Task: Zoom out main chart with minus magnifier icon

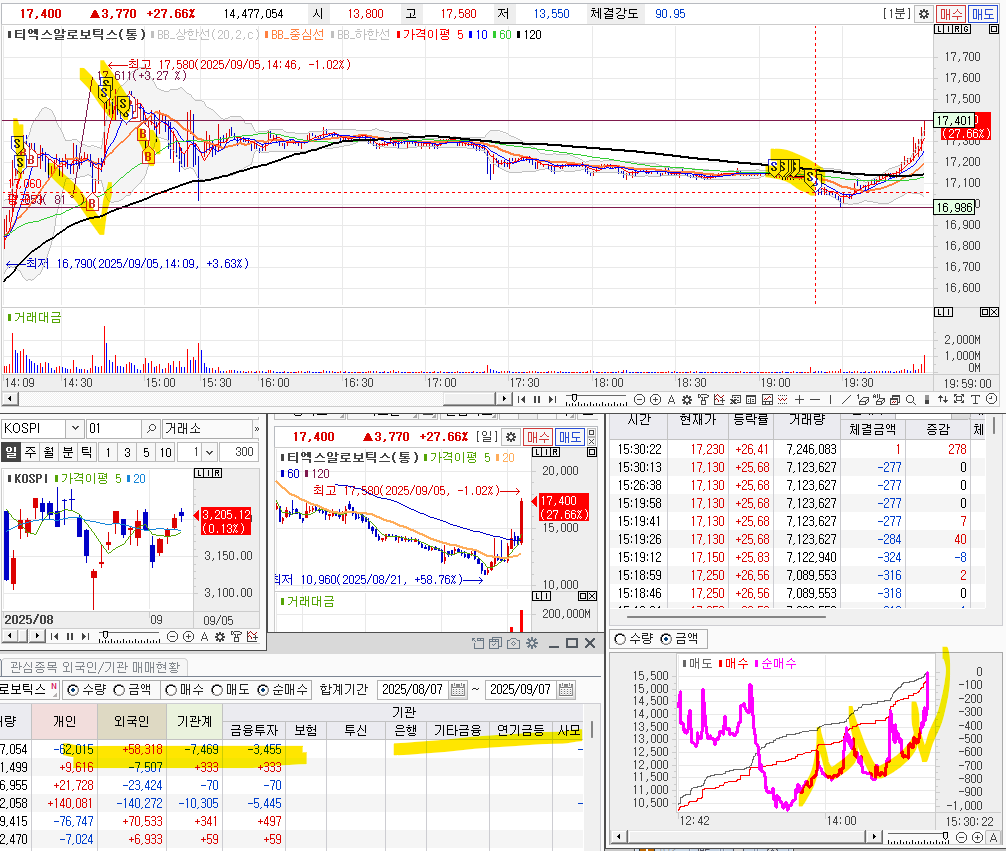Action: (640, 399)
